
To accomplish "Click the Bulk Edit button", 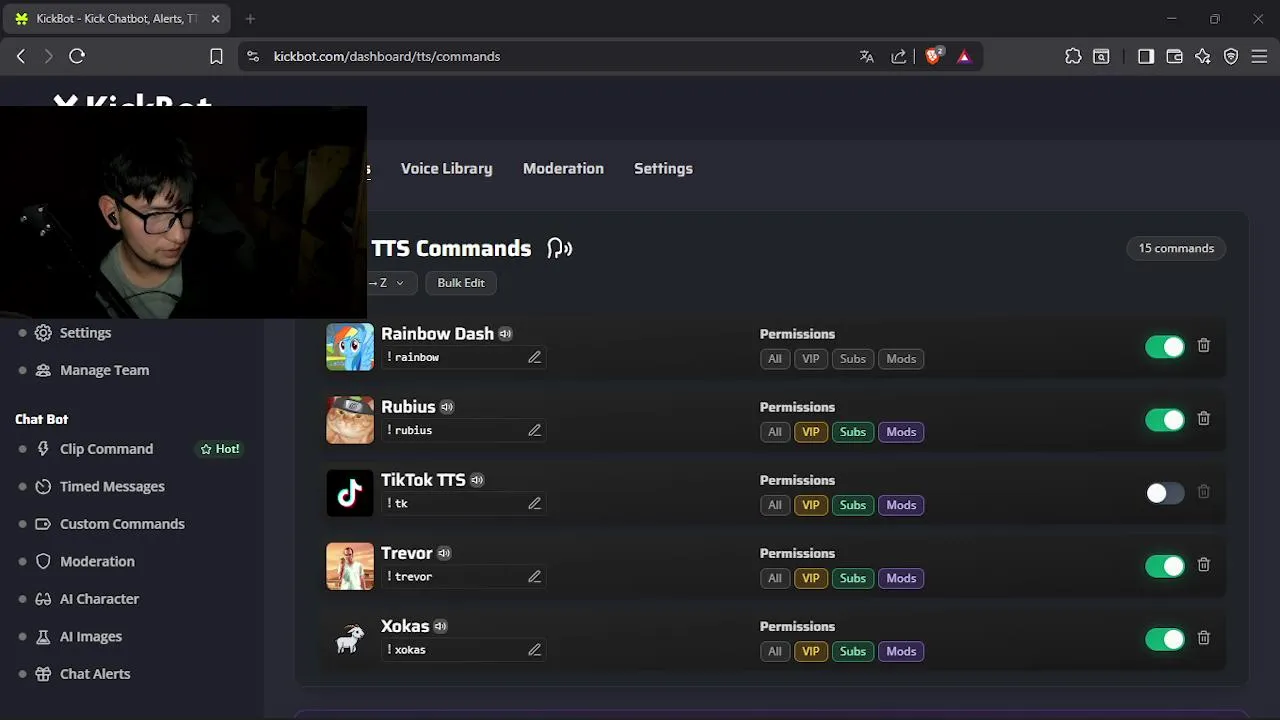I will tap(461, 282).
